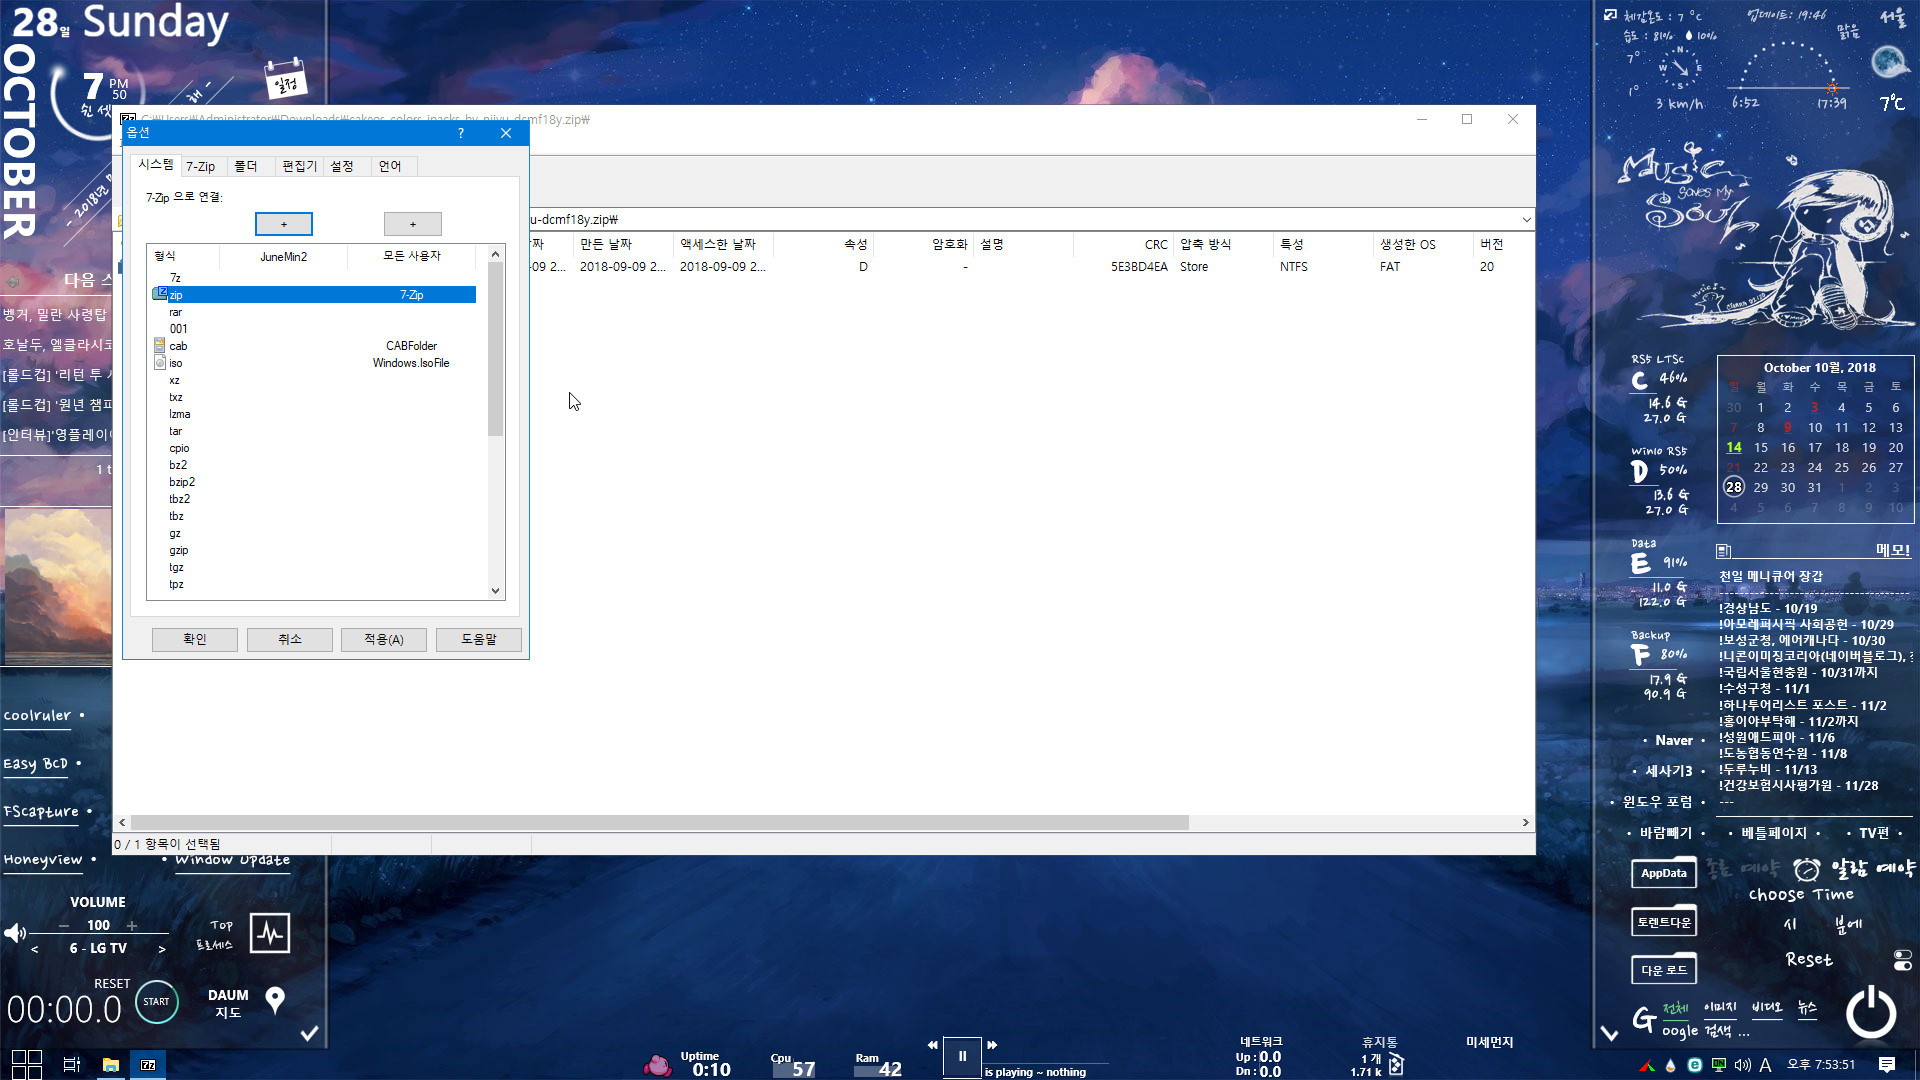Screen dimensions: 1920x1080
Task: Expand the address bar dropdown in 7-Zip window
Action: 1526,219
